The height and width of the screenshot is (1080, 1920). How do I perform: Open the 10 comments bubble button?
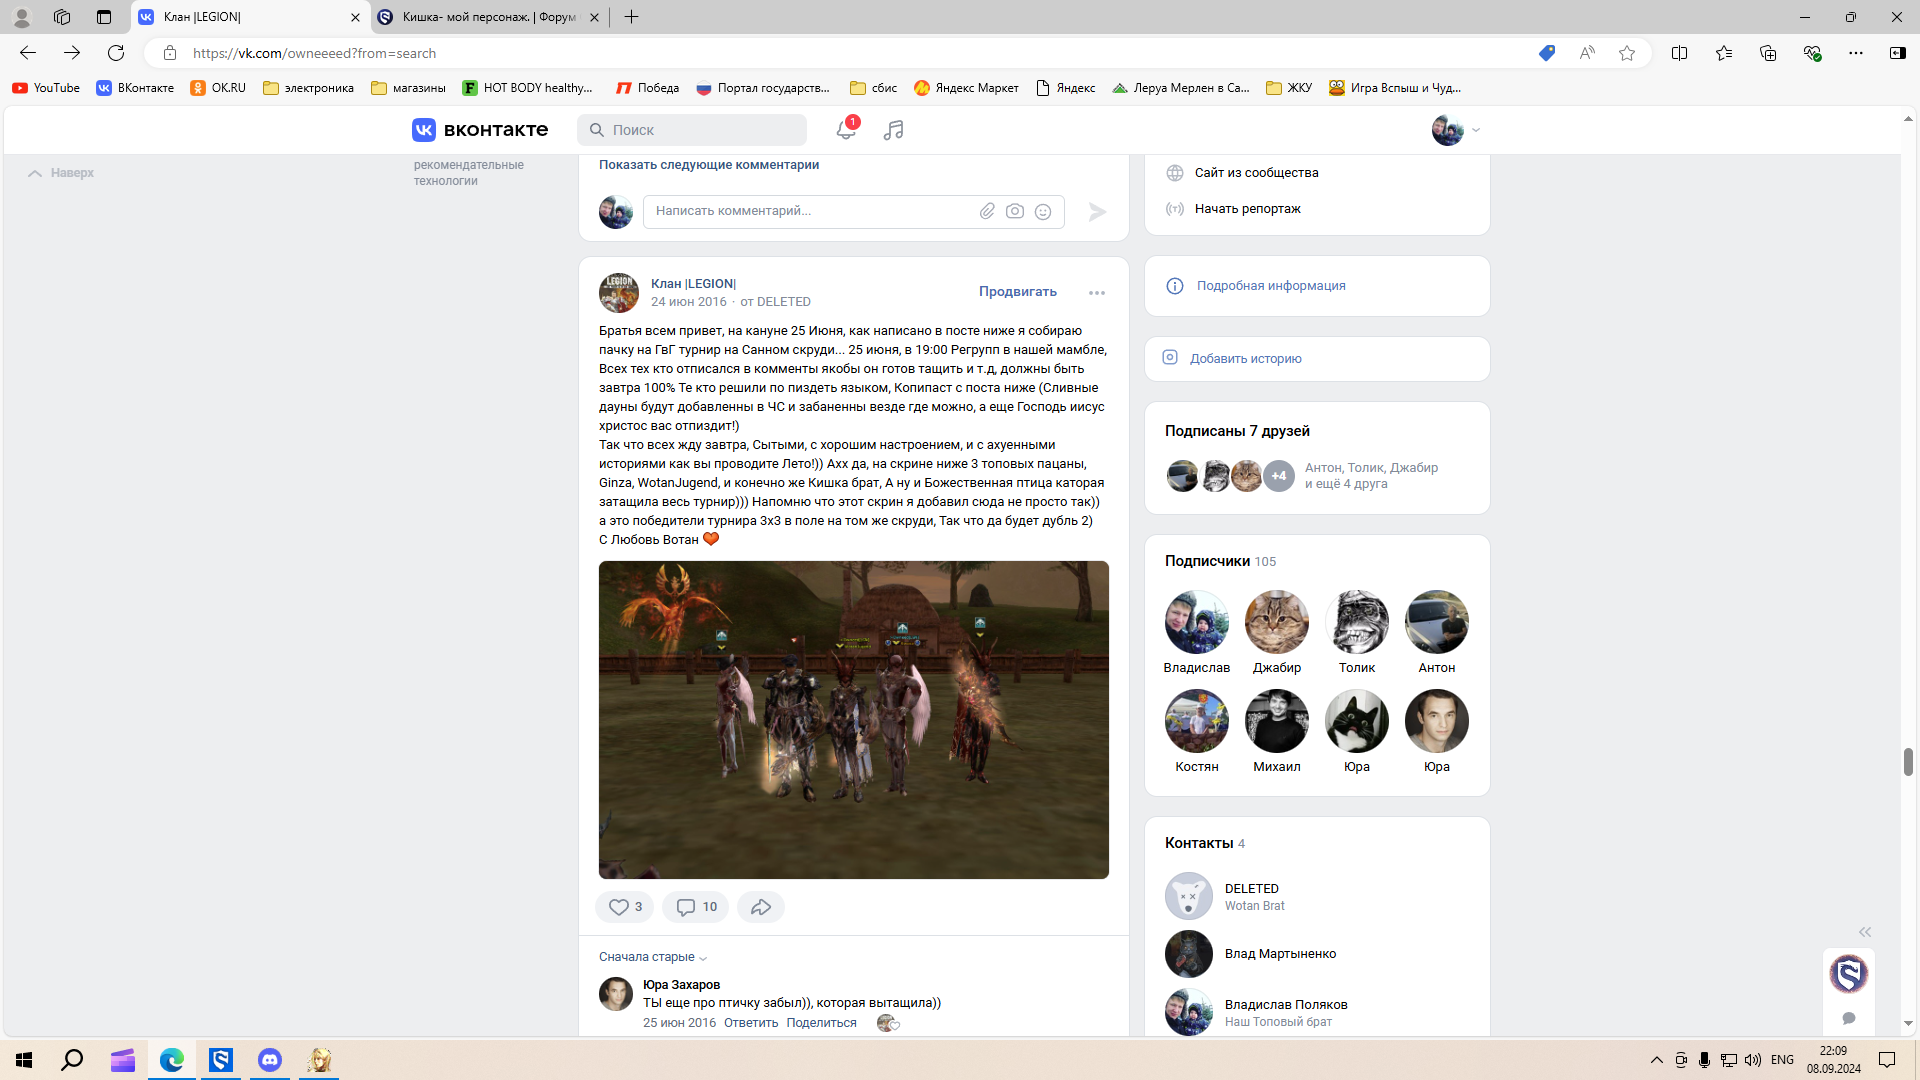696,907
